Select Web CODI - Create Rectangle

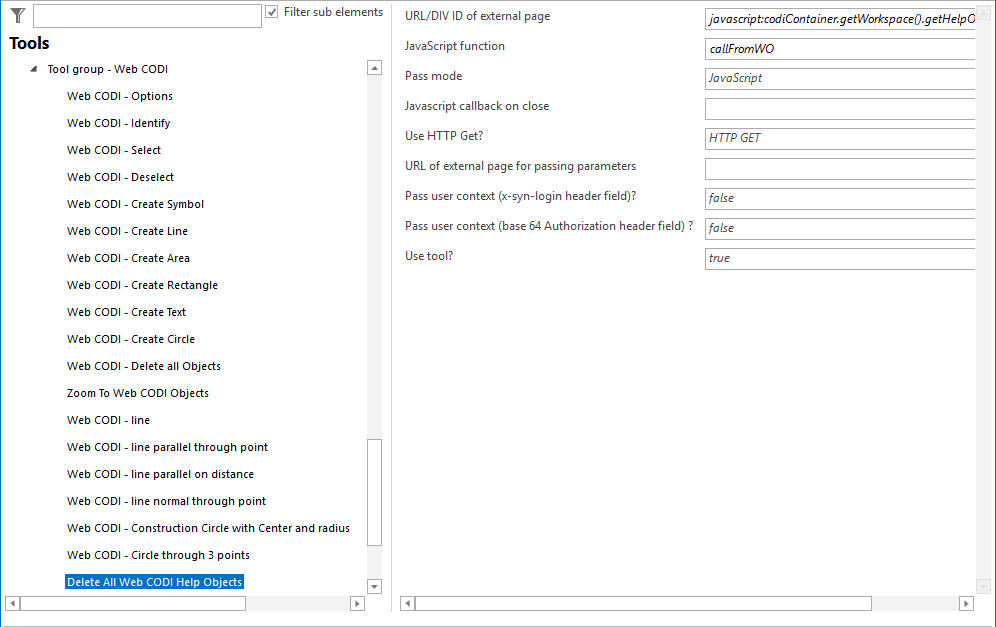(142, 284)
